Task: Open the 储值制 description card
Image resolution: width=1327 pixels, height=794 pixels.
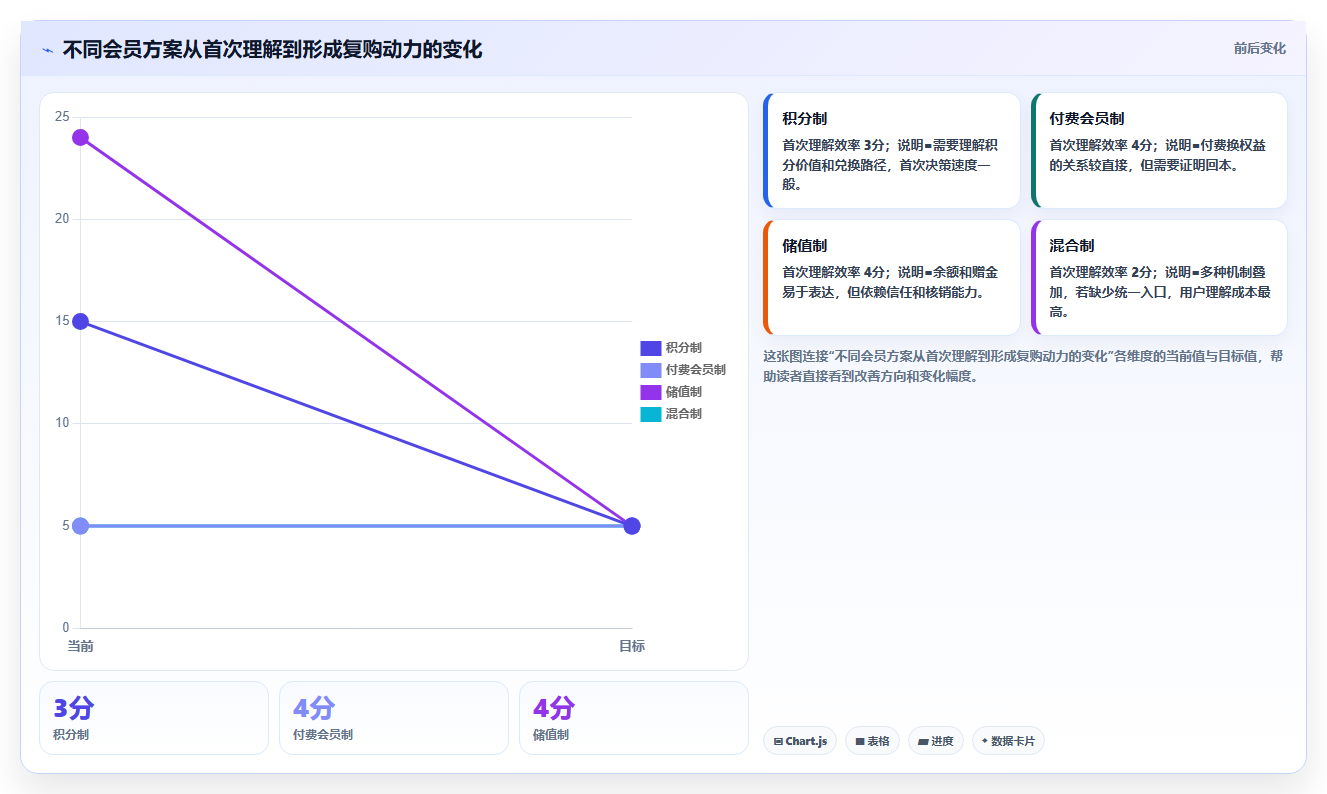Action: tap(891, 278)
